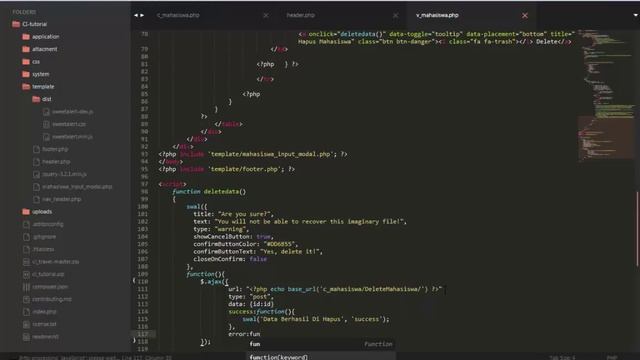Open sweetalert.css file in sidebar
This screenshot has width=640, height=360.
click(x=69, y=124)
